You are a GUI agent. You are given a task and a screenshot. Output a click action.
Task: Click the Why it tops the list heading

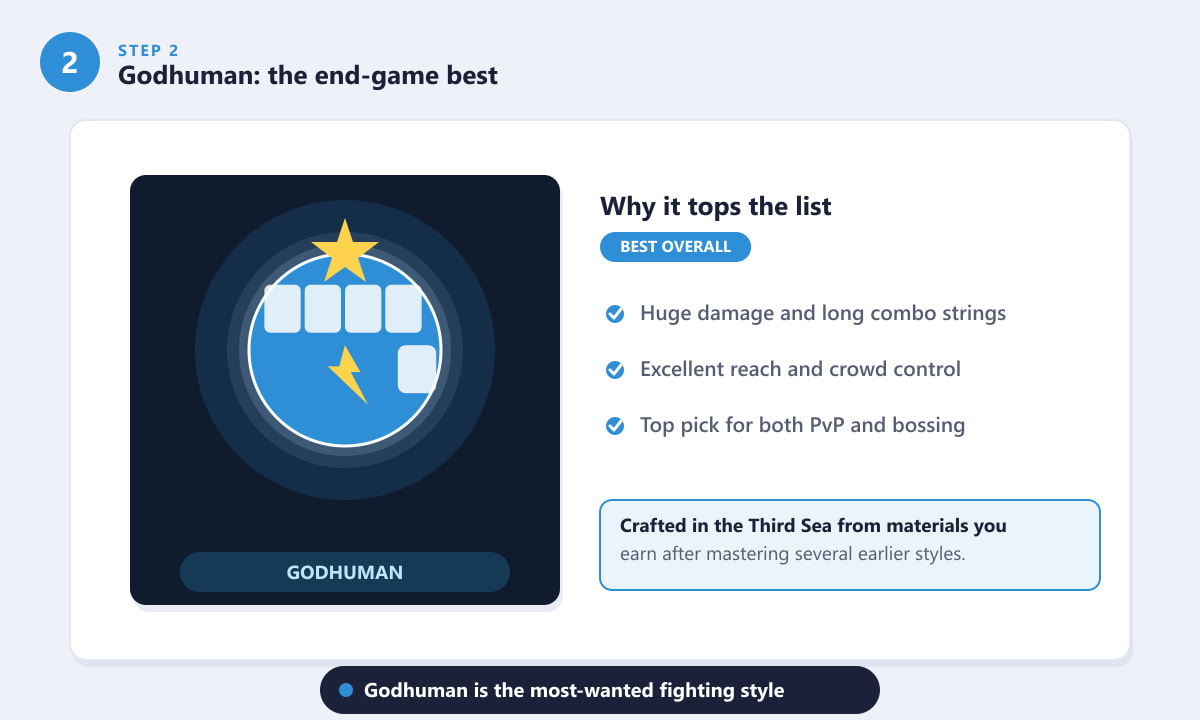coord(716,207)
